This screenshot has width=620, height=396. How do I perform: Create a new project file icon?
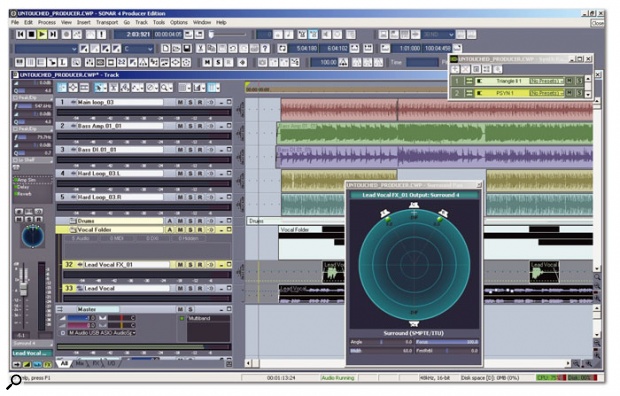pyautogui.click(x=166, y=48)
